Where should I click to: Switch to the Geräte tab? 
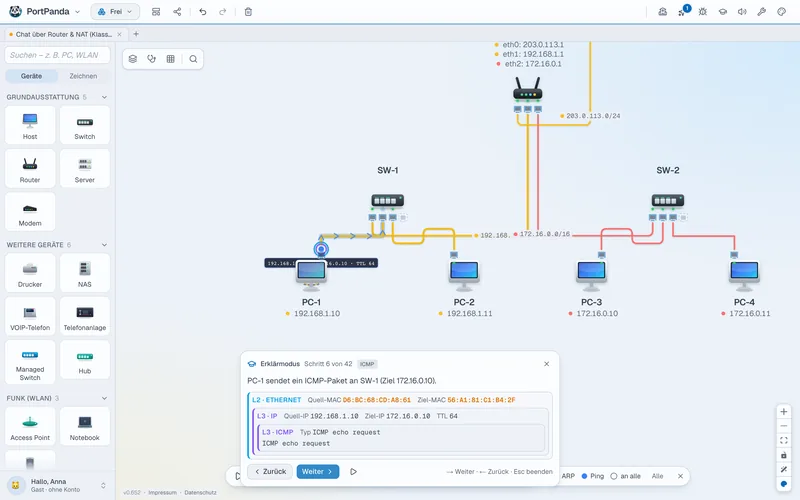31,76
